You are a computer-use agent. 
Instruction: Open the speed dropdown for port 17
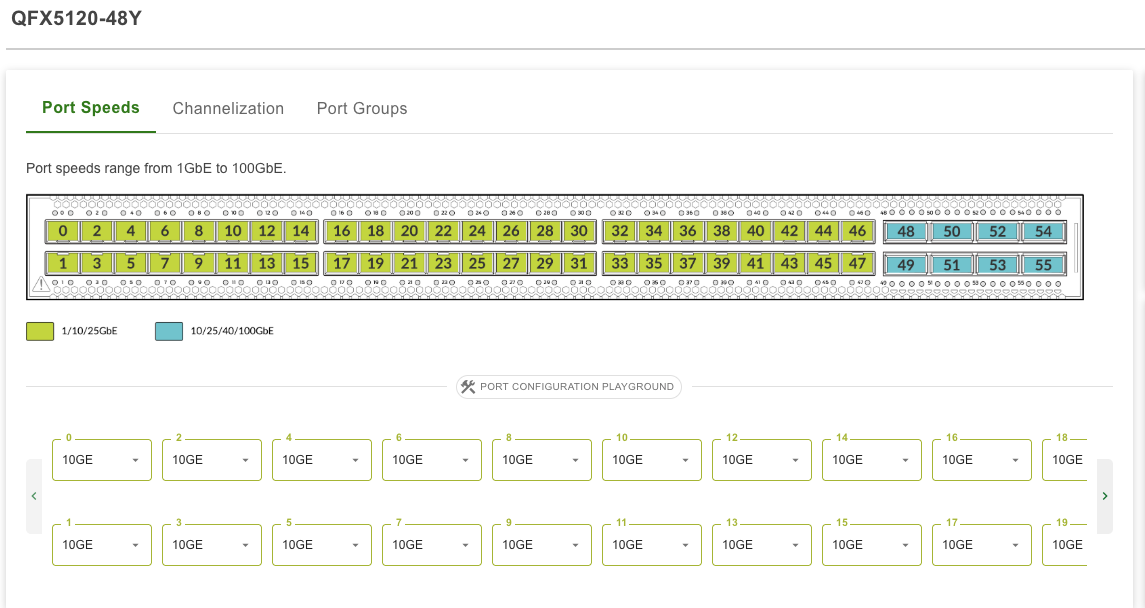(982, 544)
